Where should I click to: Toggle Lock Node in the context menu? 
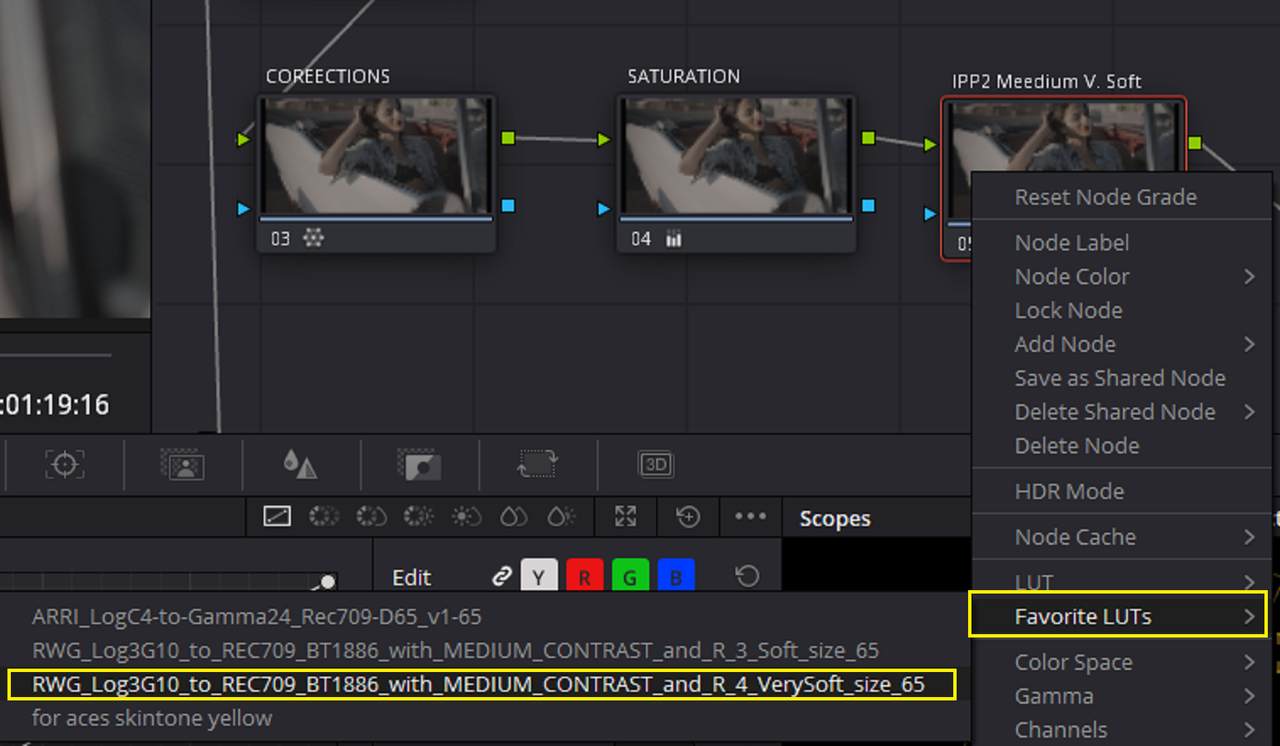[1122, 310]
